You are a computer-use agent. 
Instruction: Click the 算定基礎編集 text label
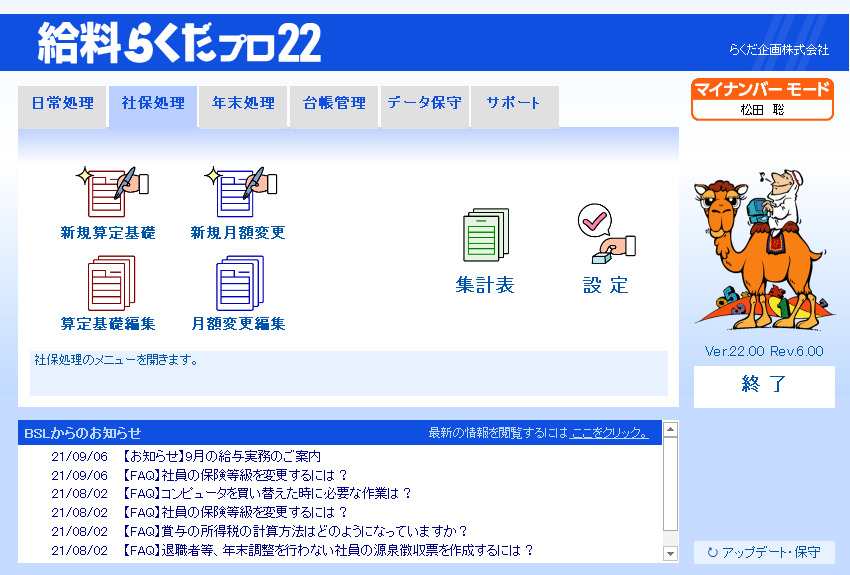tap(108, 324)
